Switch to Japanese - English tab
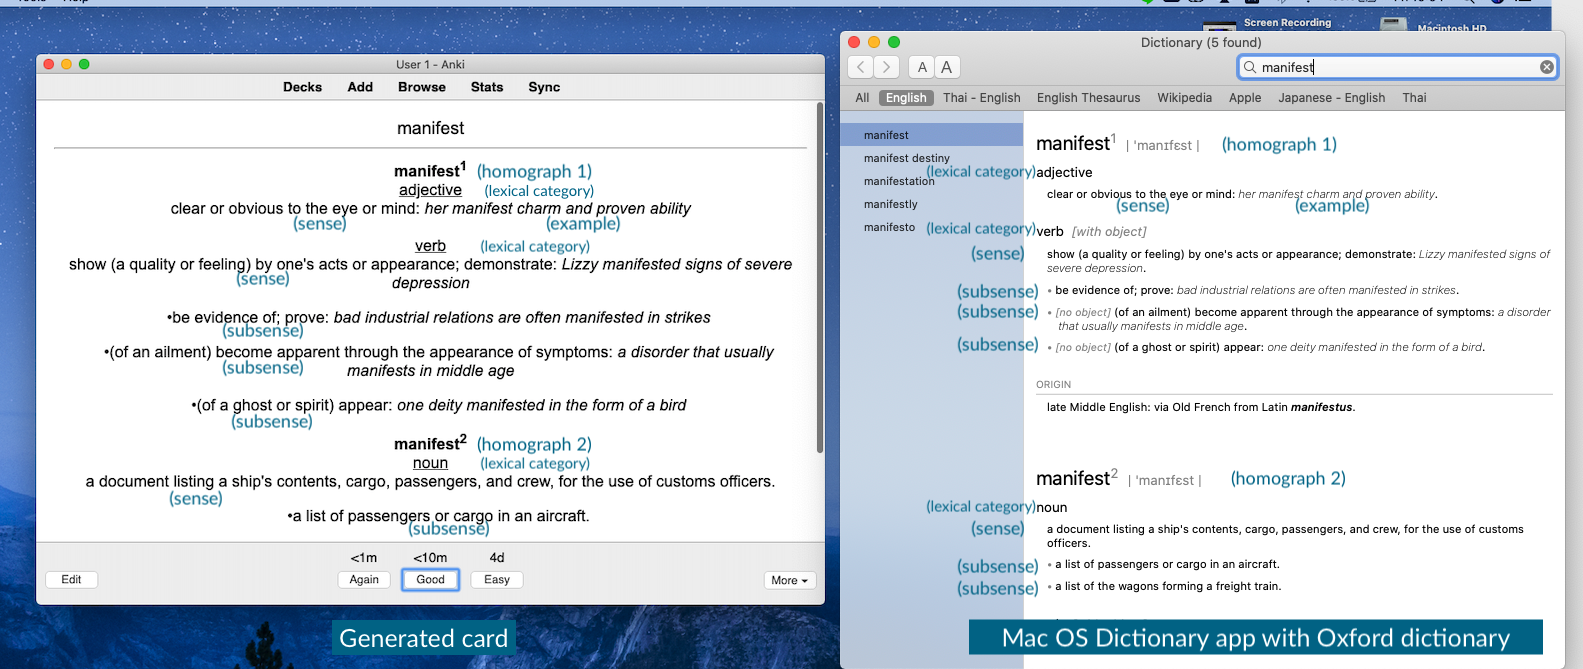The width and height of the screenshot is (1583, 669). pyautogui.click(x=1331, y=98)
